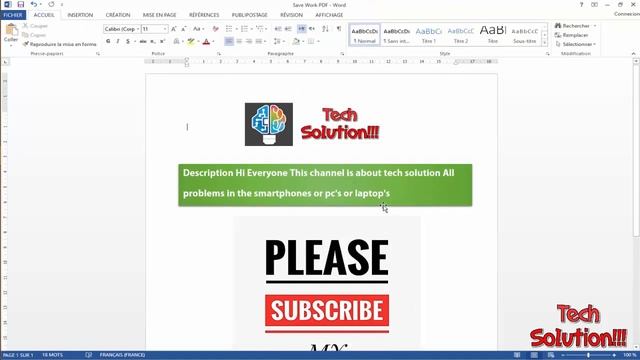
Task: Undo last action in Quick Access toolbar
Action: [34, 4]
